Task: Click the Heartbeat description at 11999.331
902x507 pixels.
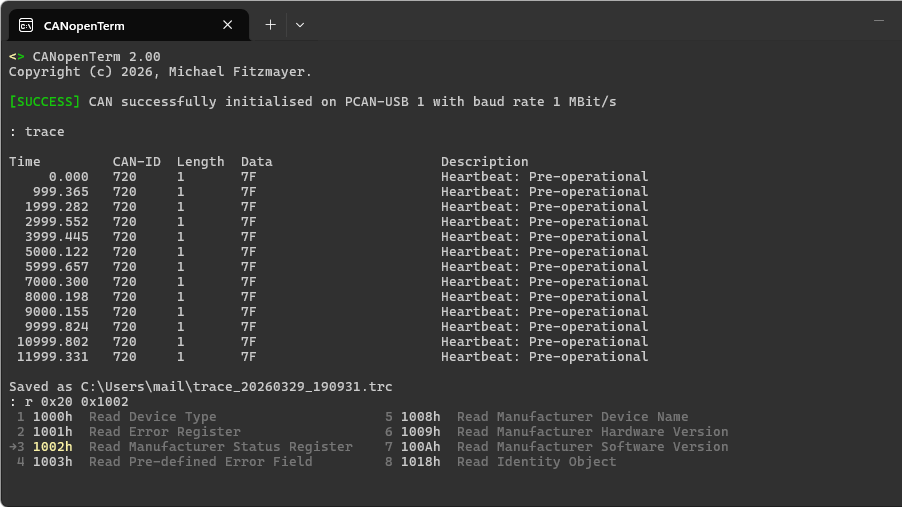Action: (x=544, y=356)
